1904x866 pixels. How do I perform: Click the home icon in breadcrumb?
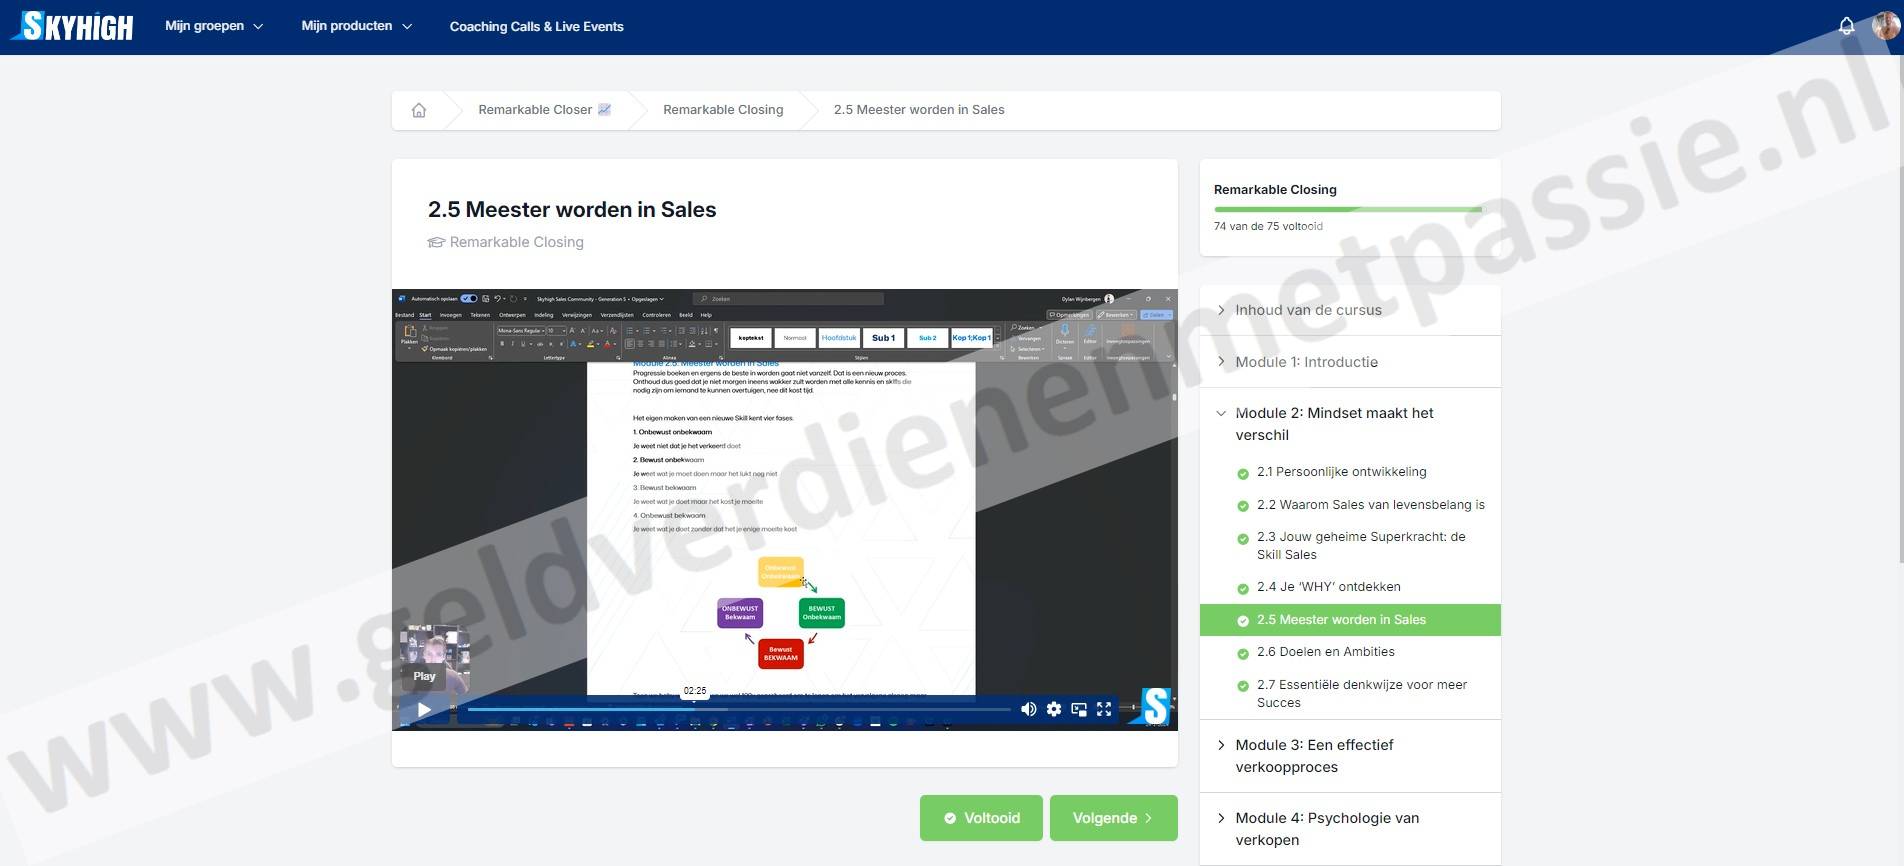point(419,110)
